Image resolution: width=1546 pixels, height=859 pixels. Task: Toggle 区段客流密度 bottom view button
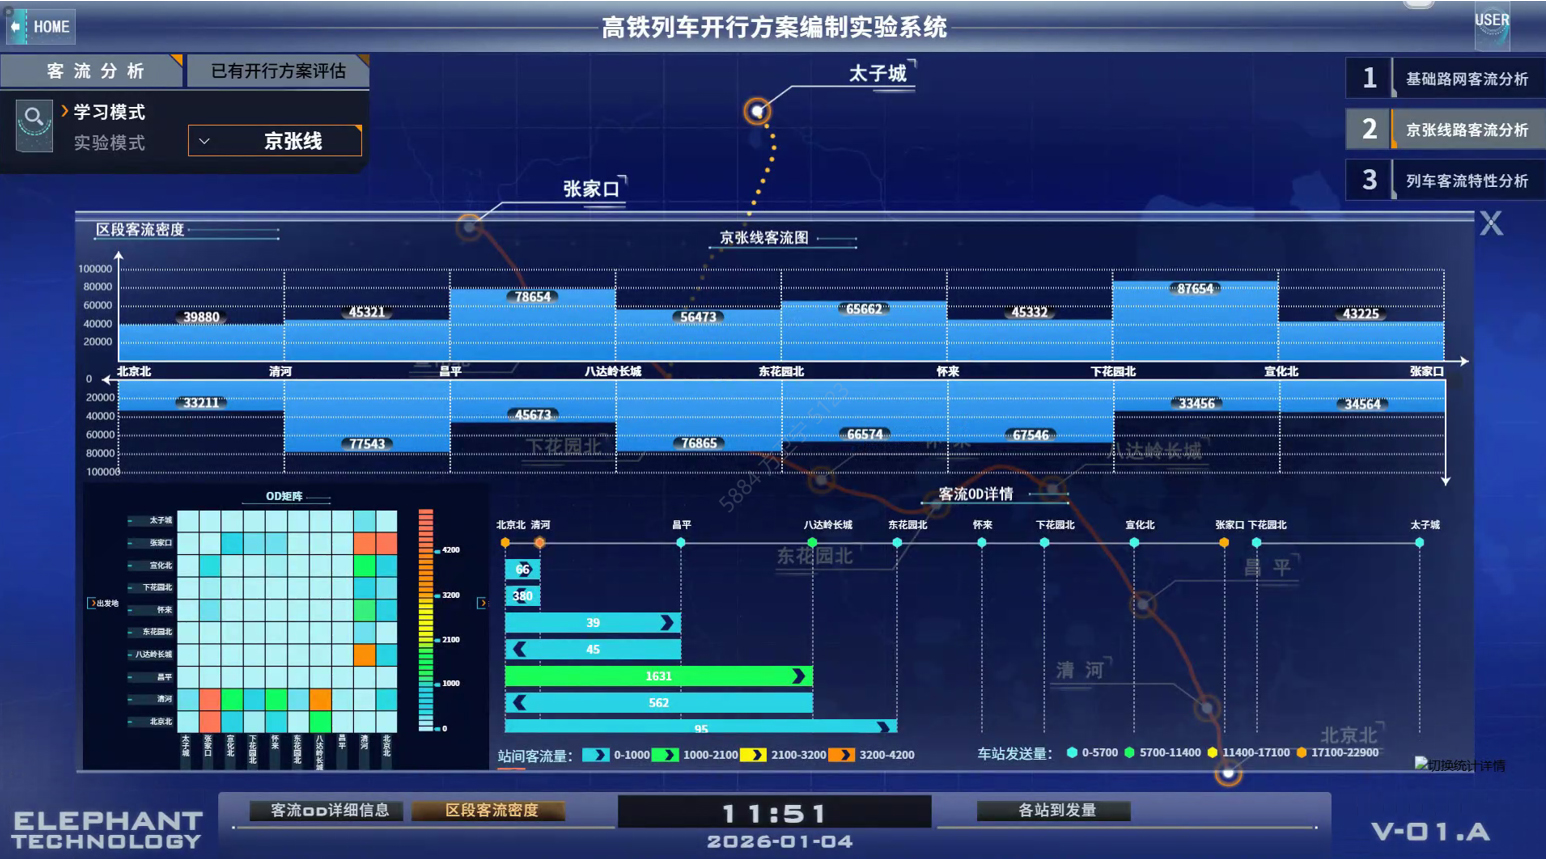[491, 810]
